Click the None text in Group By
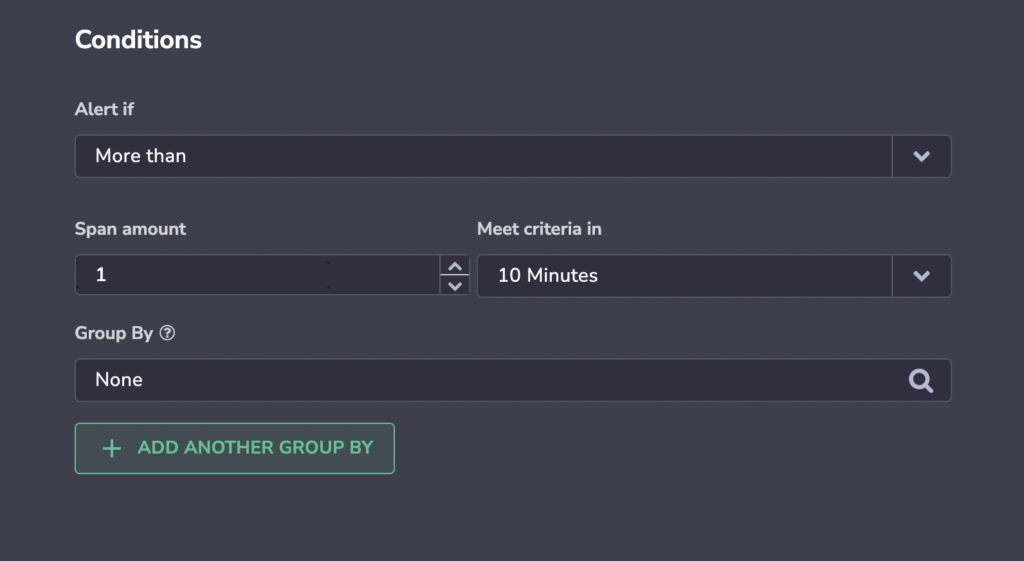The height and width of the screenshot is (561, 1024). click(119, 379)
